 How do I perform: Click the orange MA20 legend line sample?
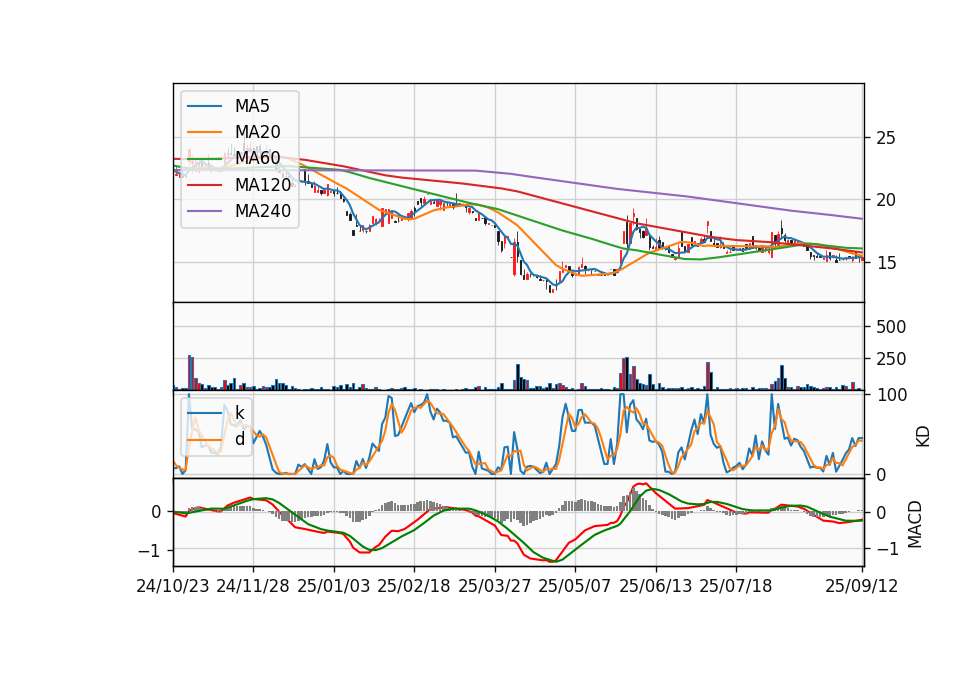(204, 132)
